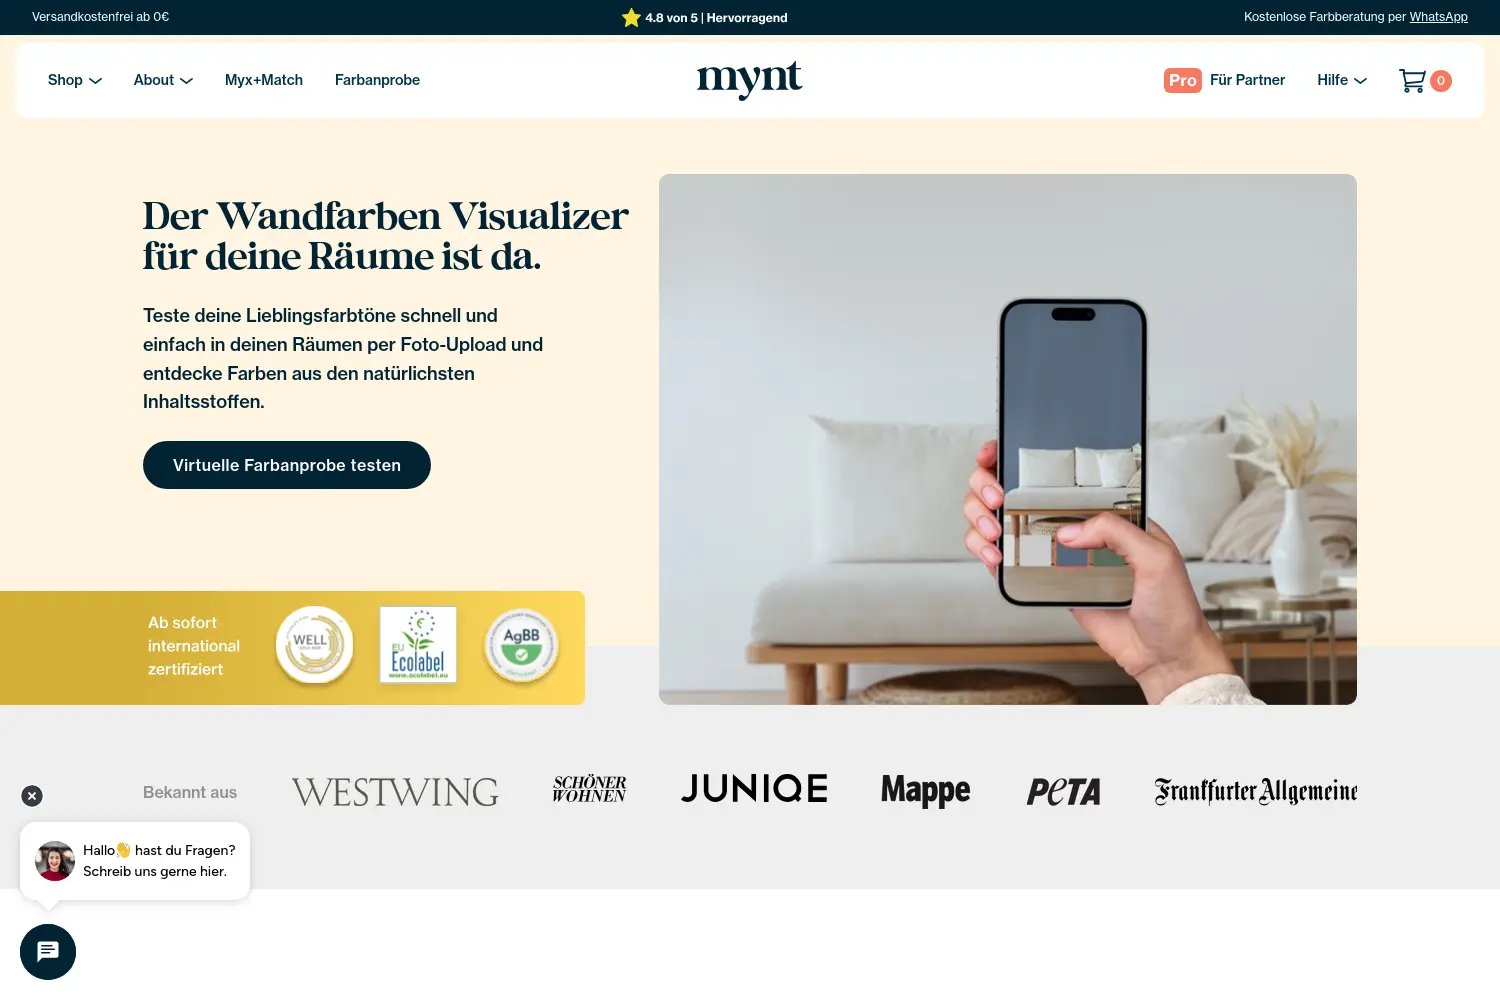1500x1000 pixels.
Task: Follow the WhatsApp link in top bar
Action: coord(1438,17)
